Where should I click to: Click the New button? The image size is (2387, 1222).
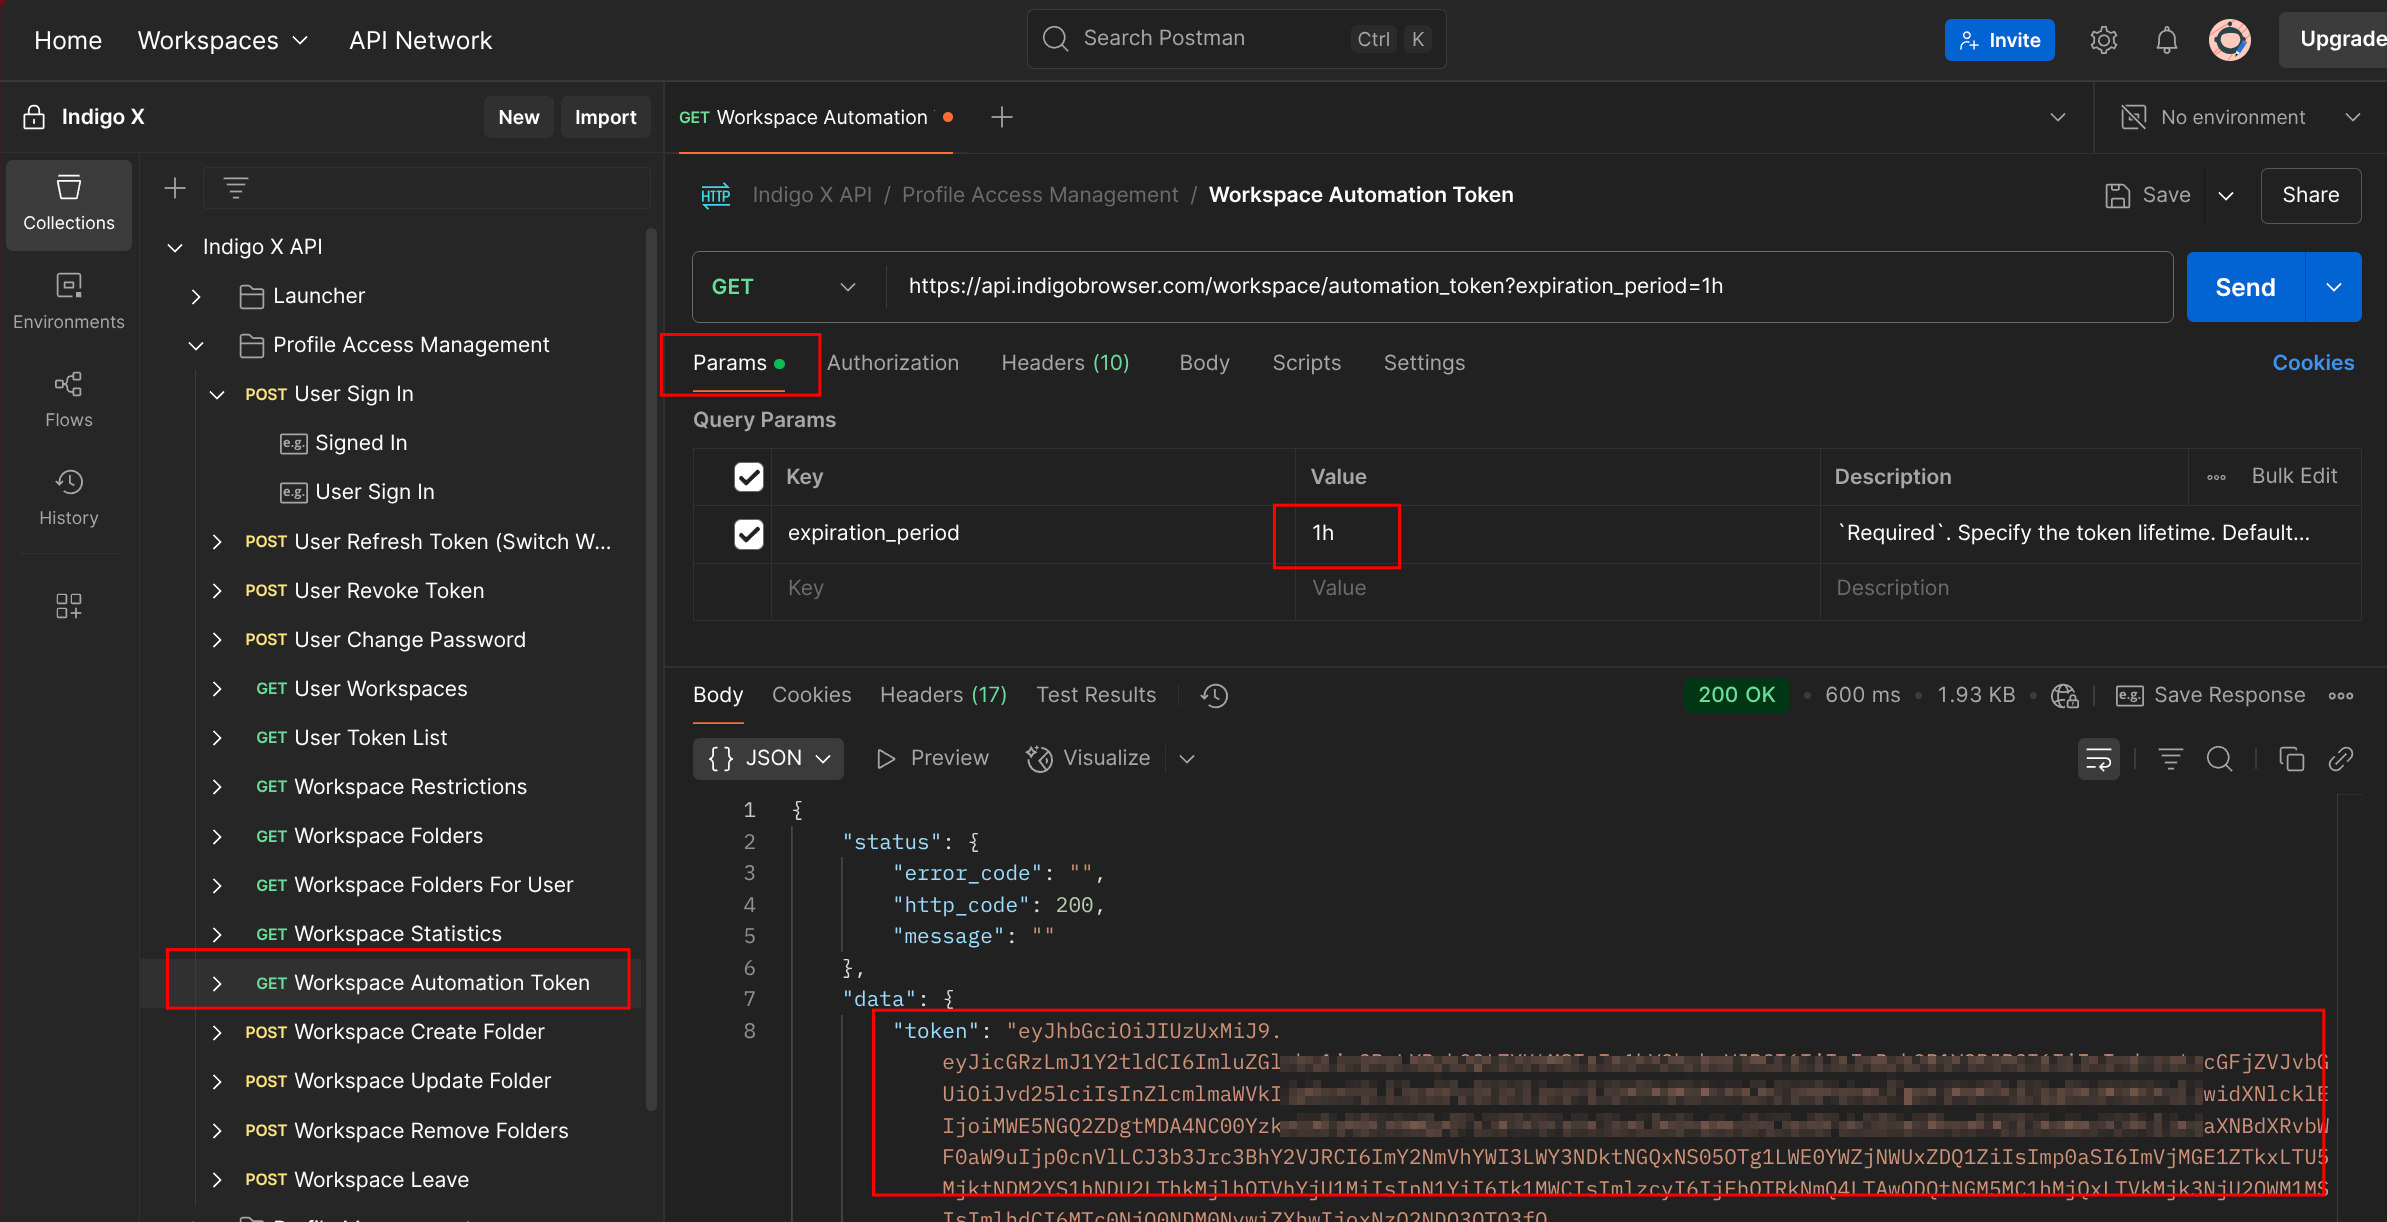tap(518, 117)
